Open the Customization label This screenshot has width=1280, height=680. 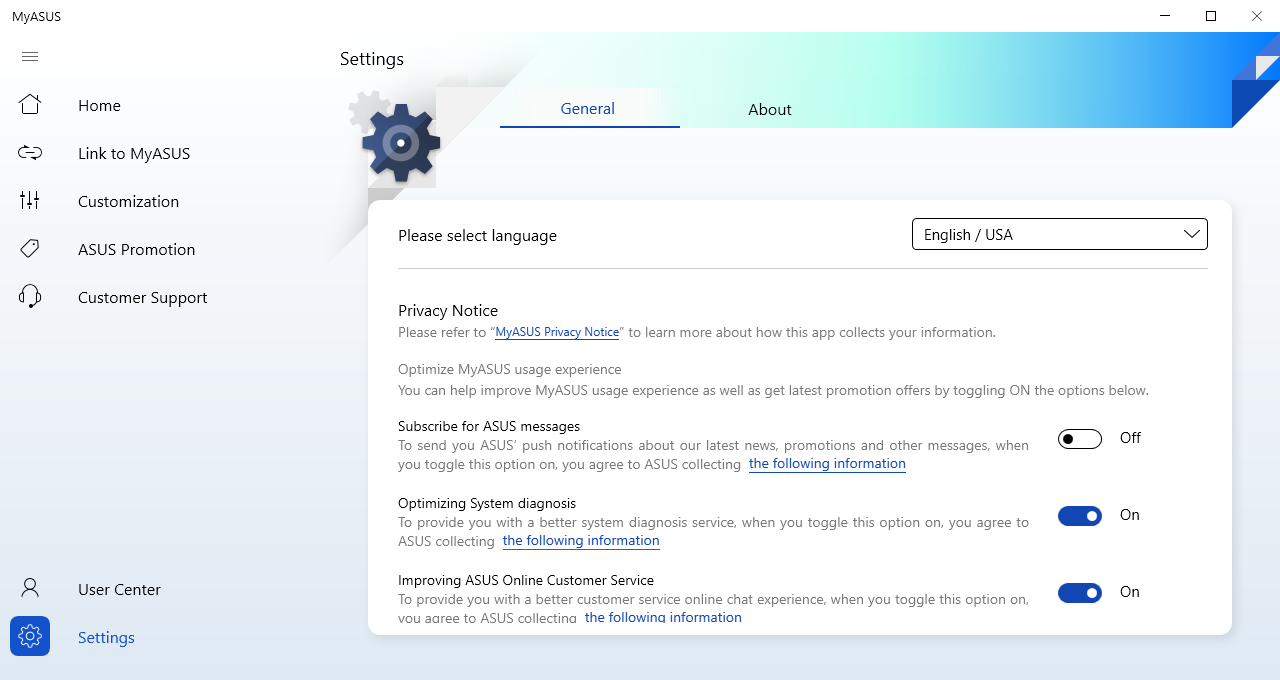[128, 201]
